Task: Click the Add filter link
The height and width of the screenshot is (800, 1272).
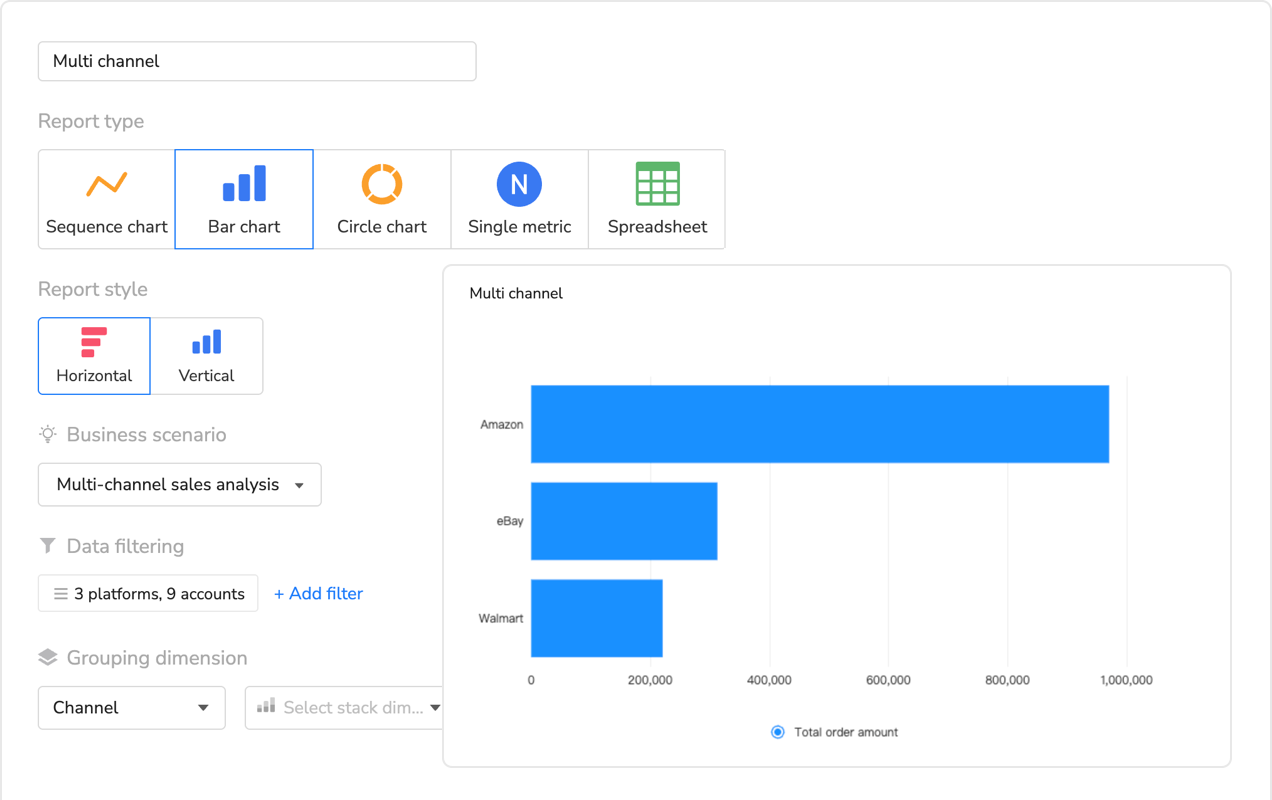Action: [318, 593]
